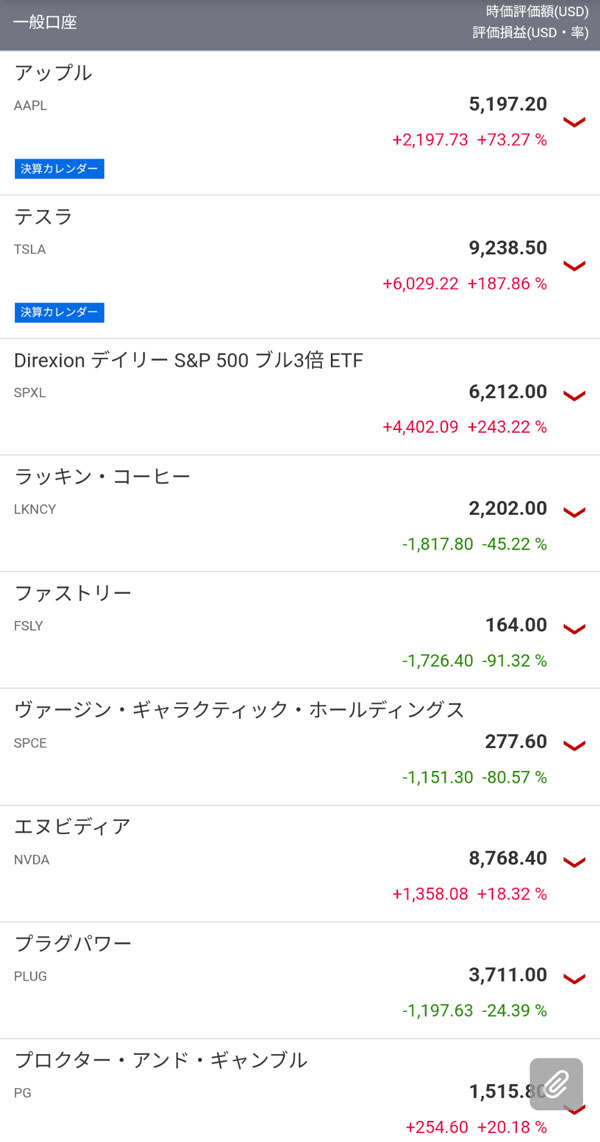
Task: Expand the Plug Power PLUG chevron
Action: (x=574, y=978)
